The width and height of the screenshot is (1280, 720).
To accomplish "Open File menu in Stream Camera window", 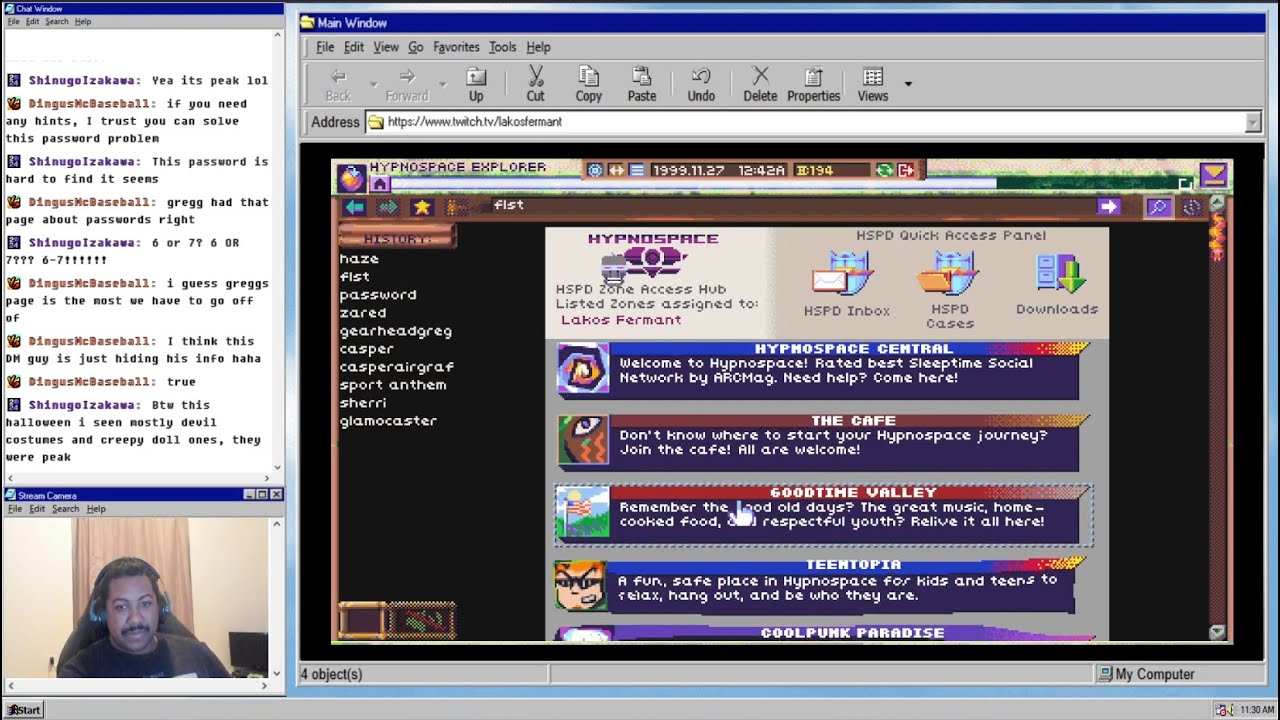I will click(15, 509).
